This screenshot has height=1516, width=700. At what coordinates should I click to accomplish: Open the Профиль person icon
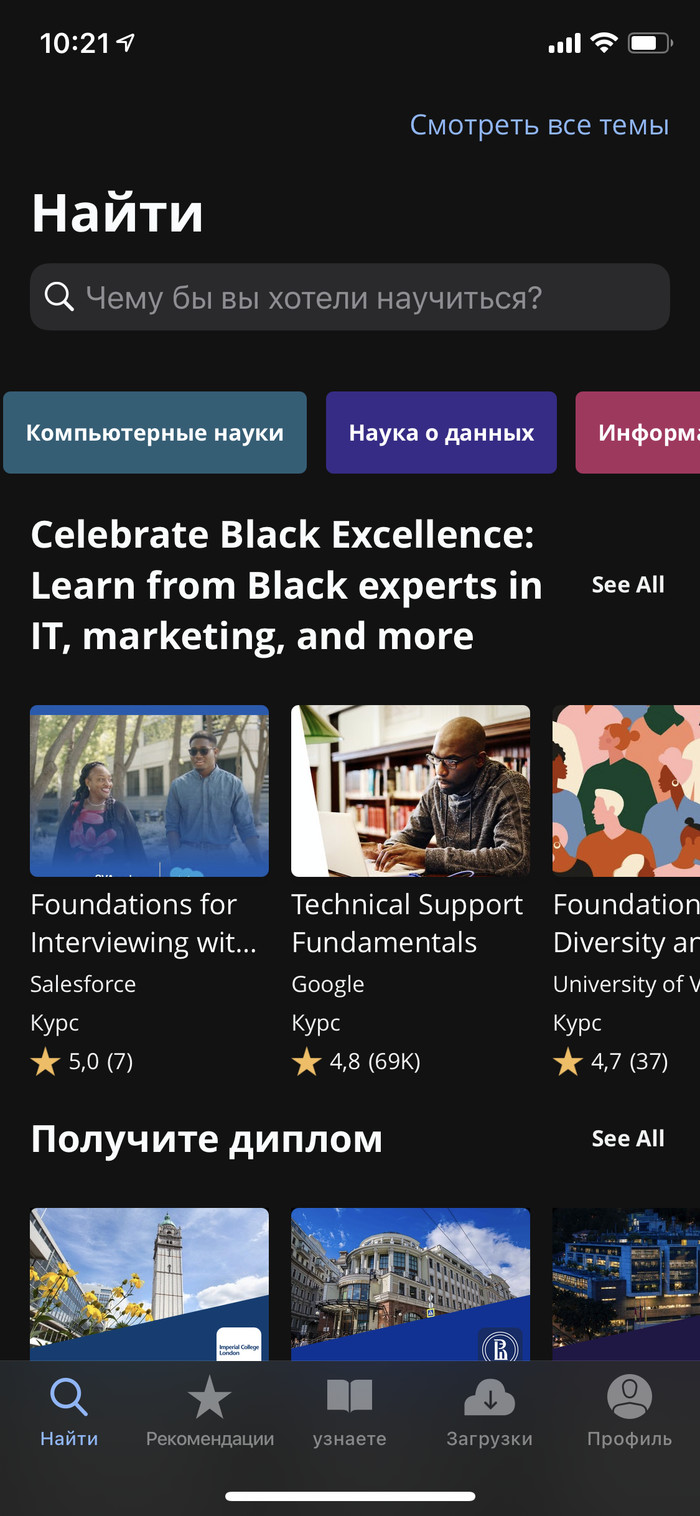click(629, 1398)
